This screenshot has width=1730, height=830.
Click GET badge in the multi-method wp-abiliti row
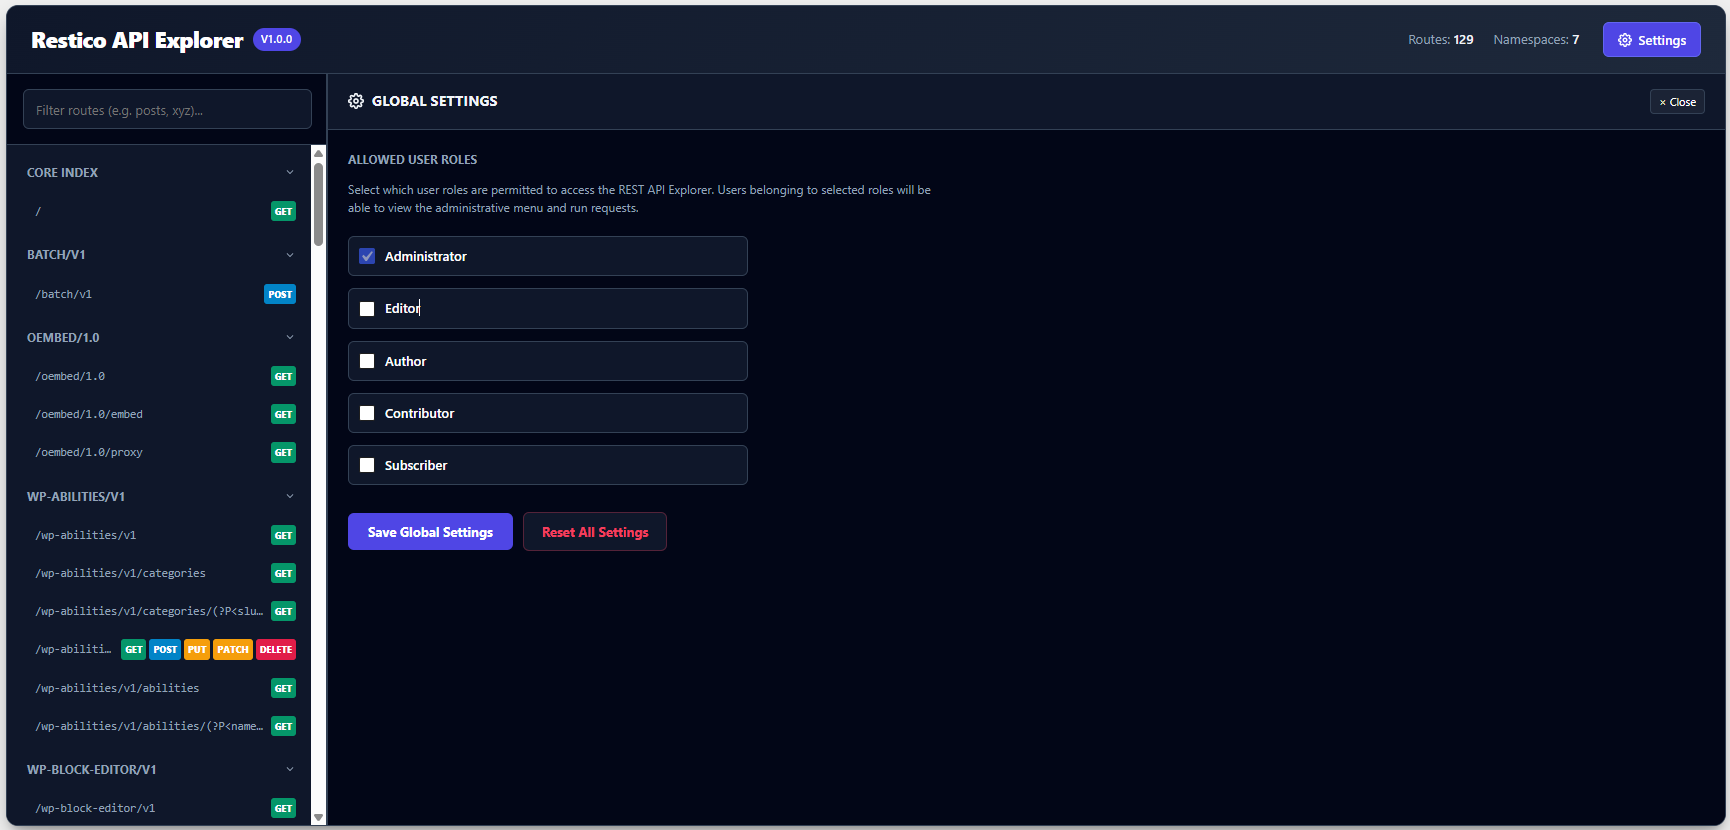tap(134, 649)
